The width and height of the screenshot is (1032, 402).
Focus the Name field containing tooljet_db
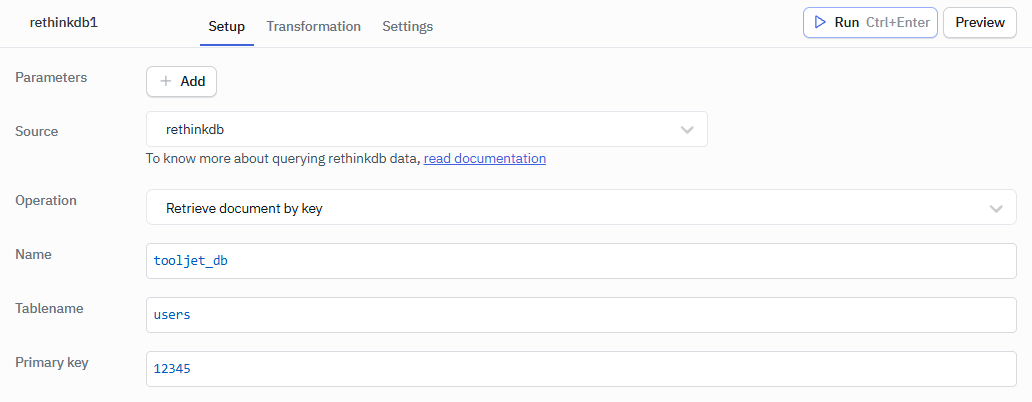580,261
